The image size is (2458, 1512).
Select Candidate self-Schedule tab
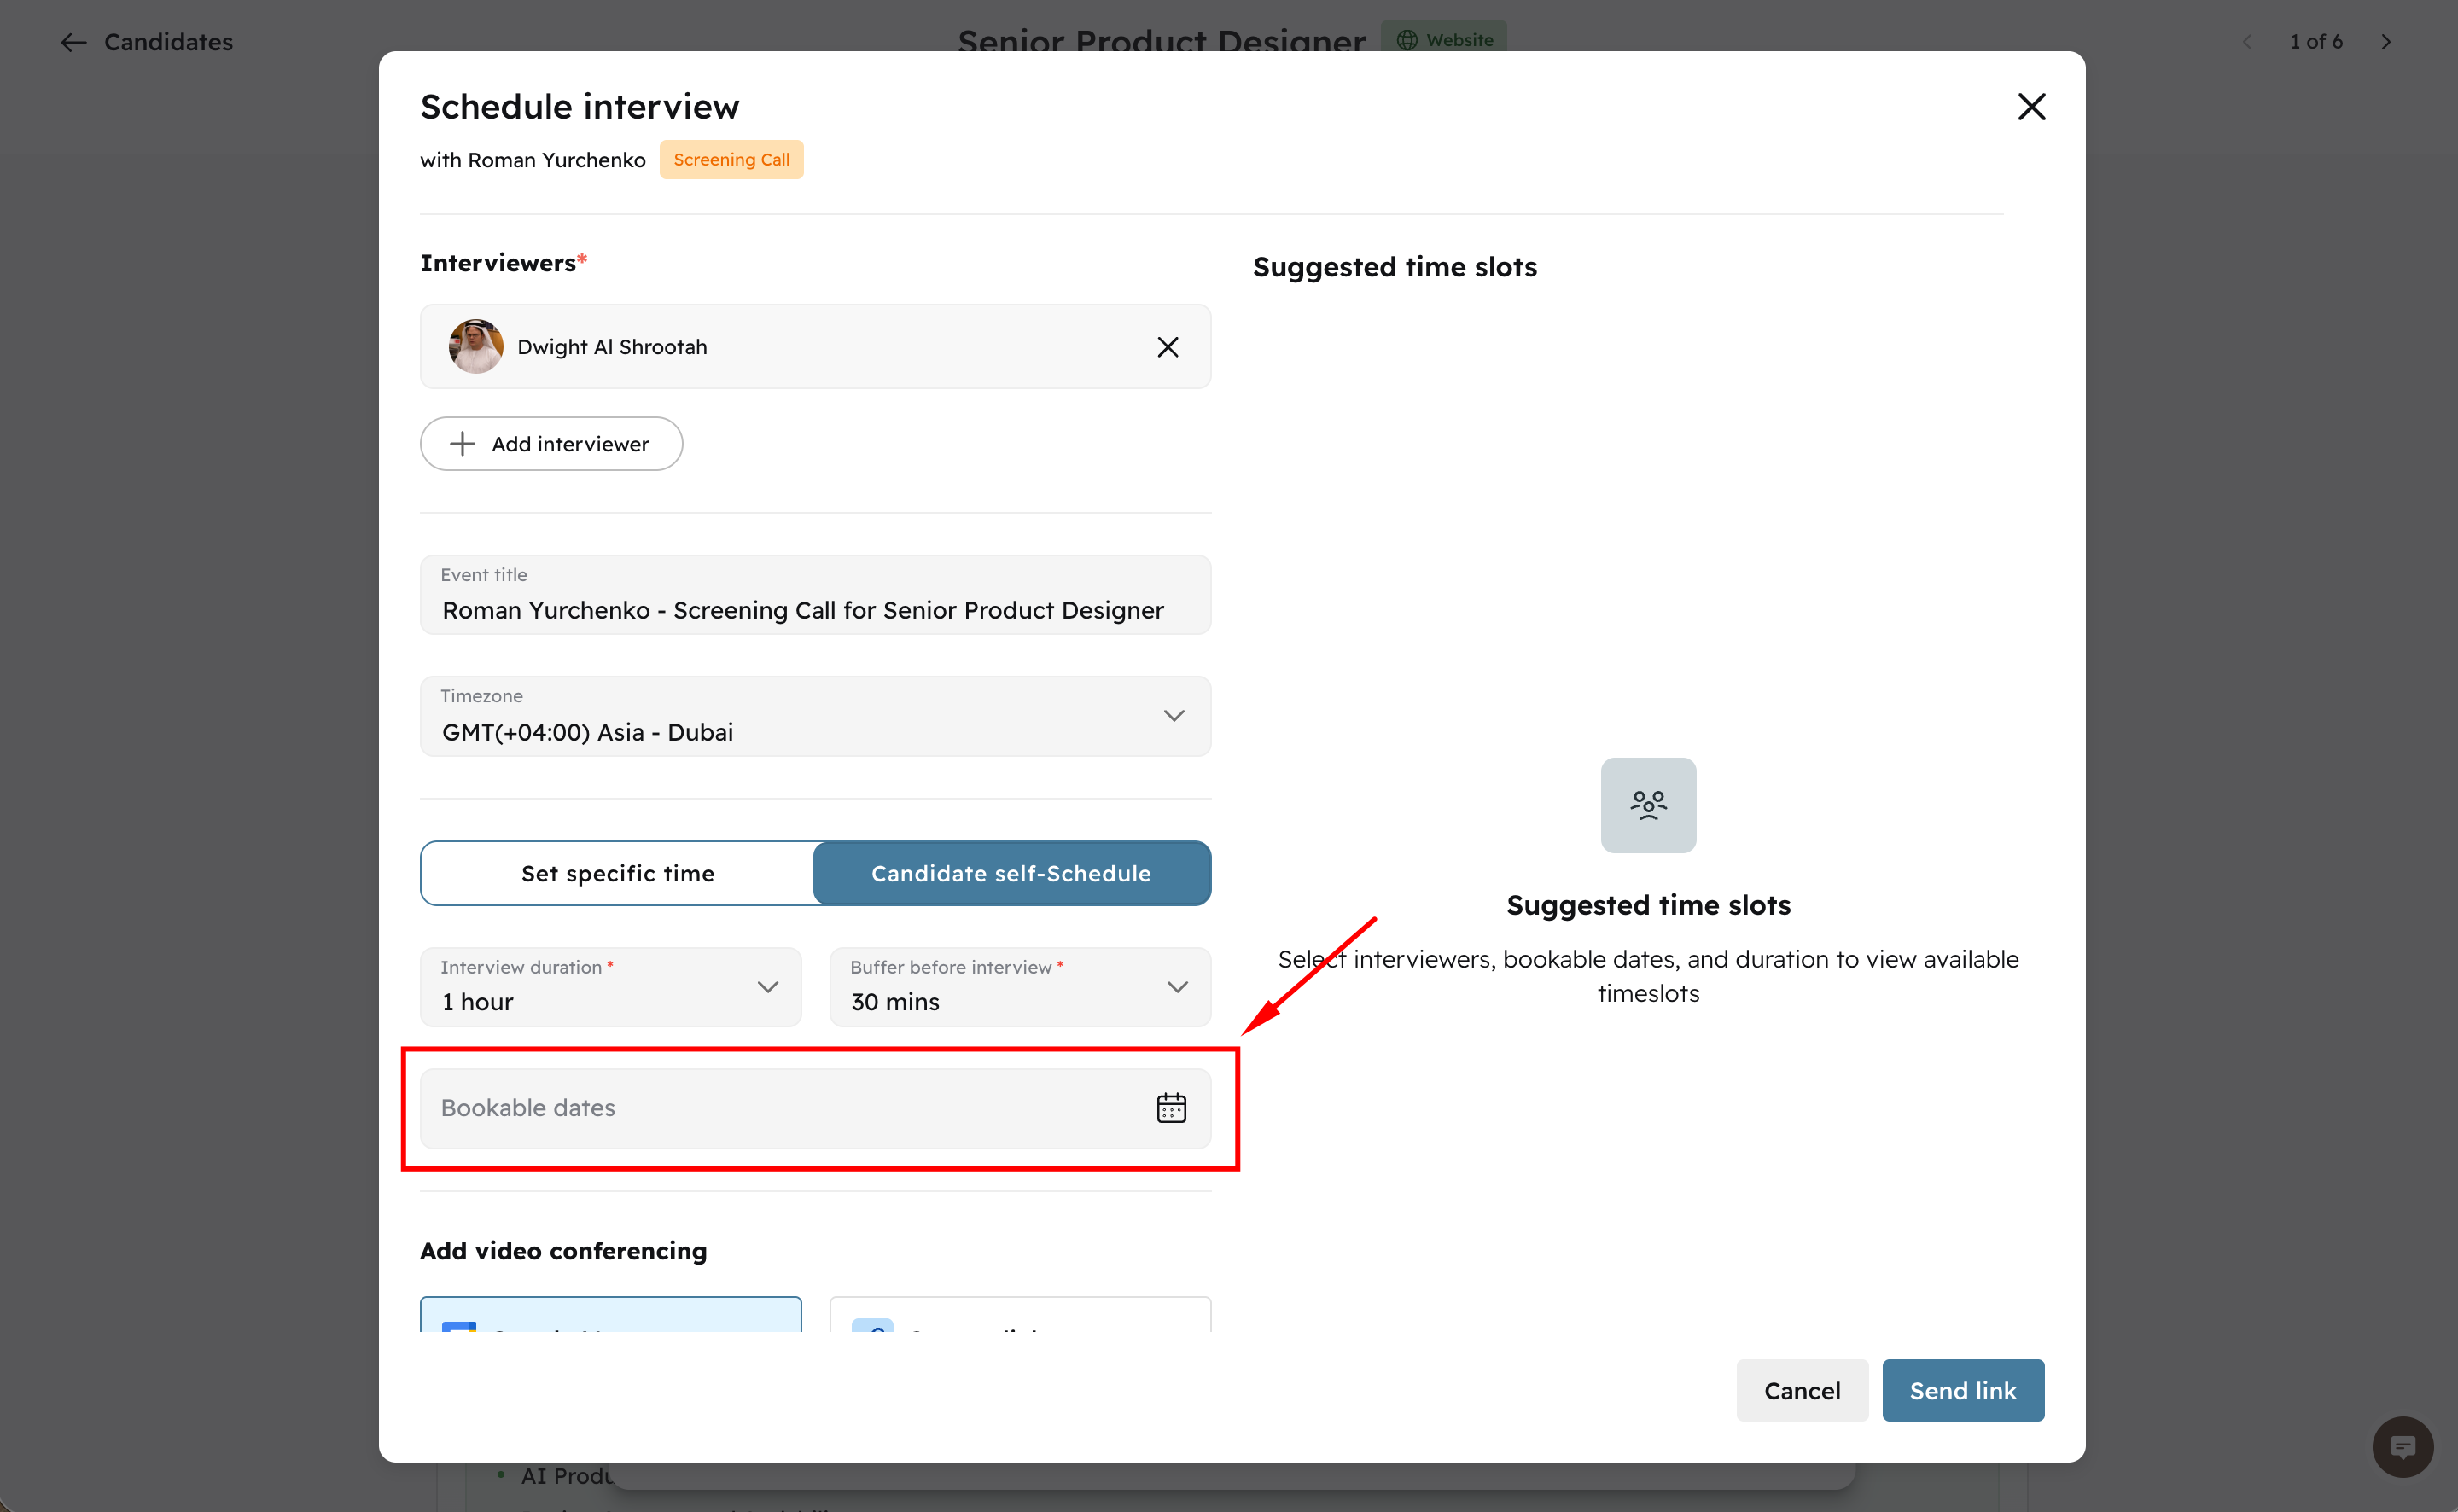point(1011,873)
